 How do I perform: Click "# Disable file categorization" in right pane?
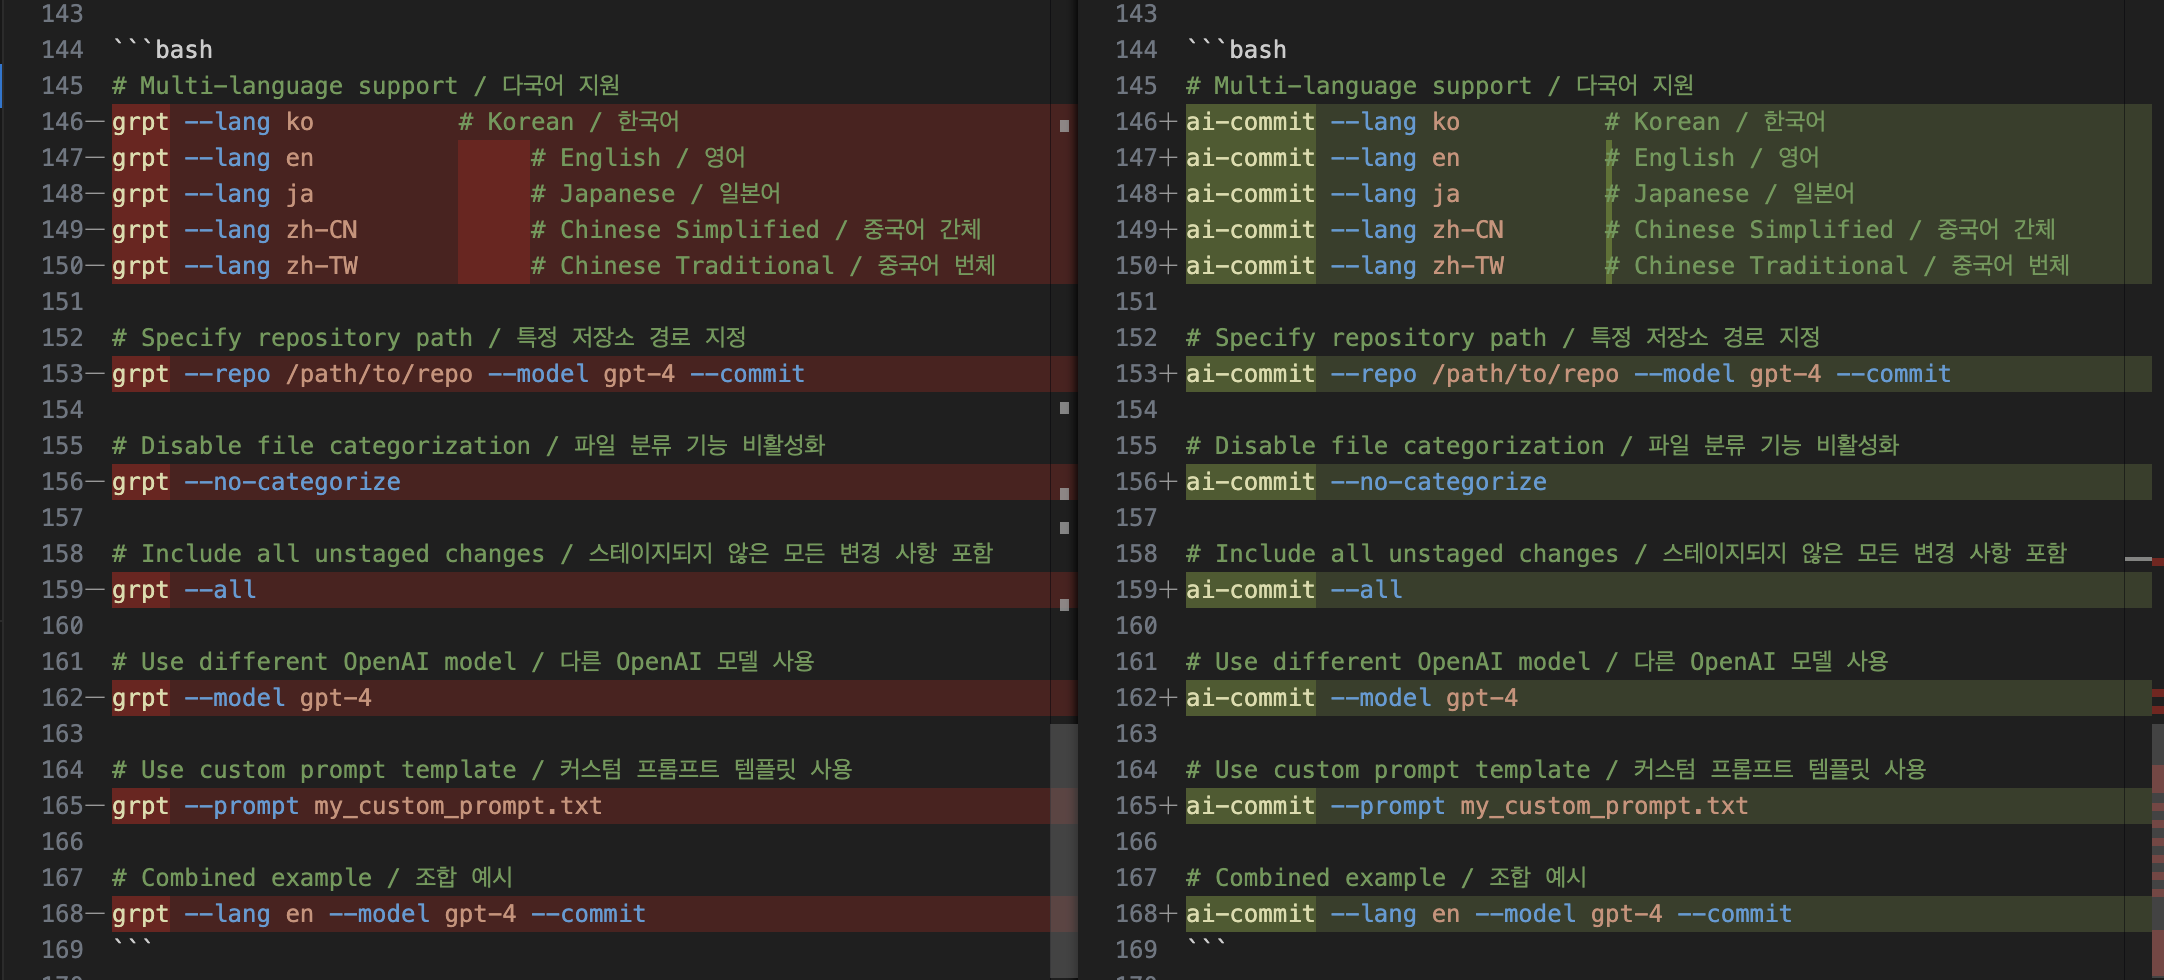point(1395,446)
